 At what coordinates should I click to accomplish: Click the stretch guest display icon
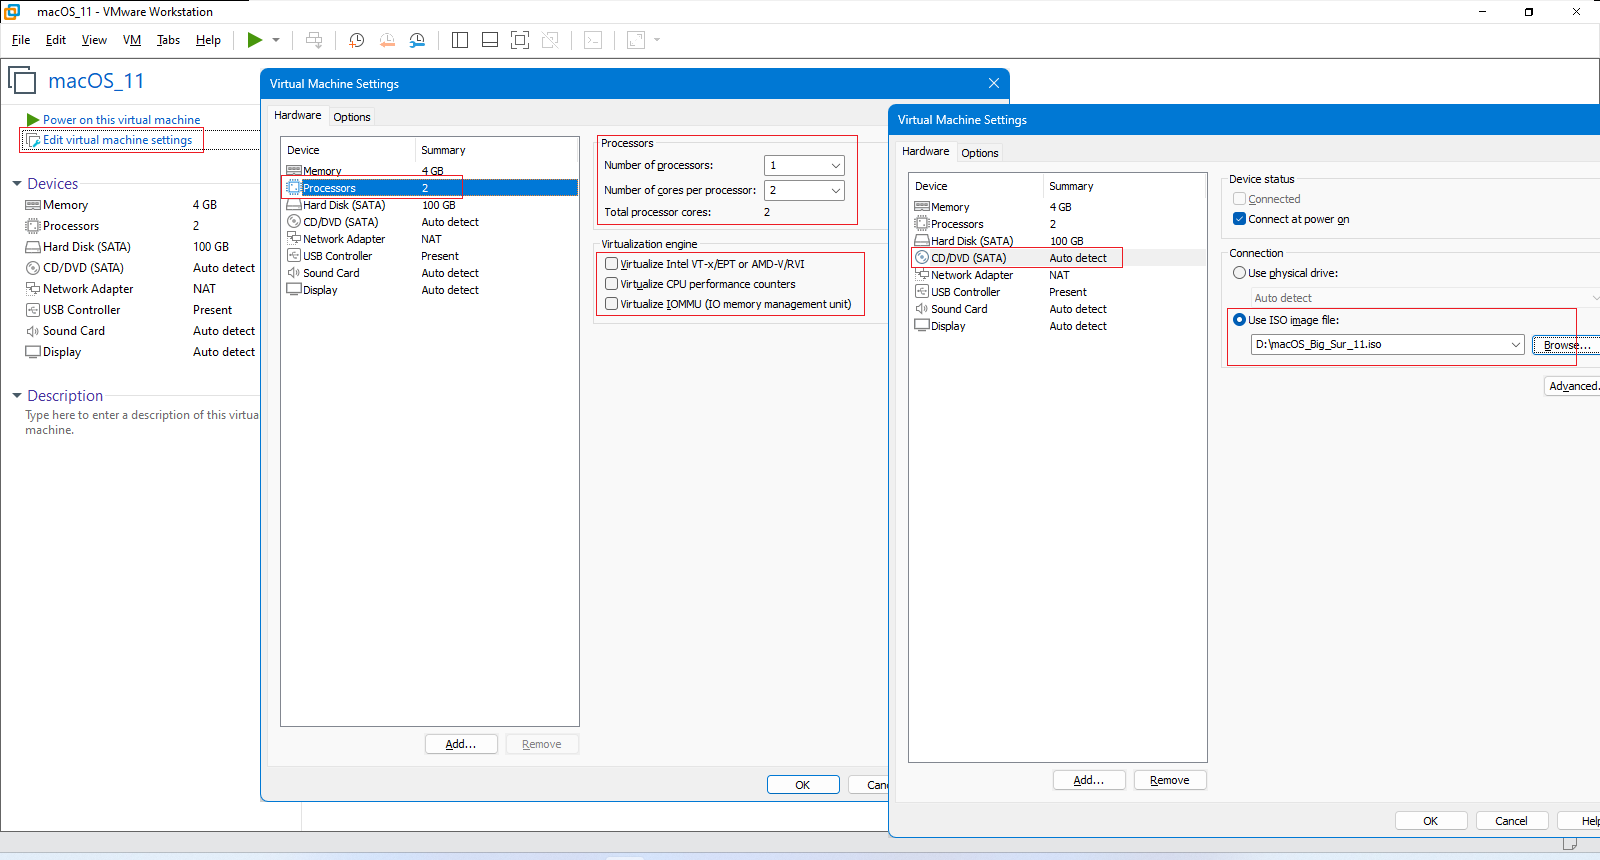(x=636, y=40)
